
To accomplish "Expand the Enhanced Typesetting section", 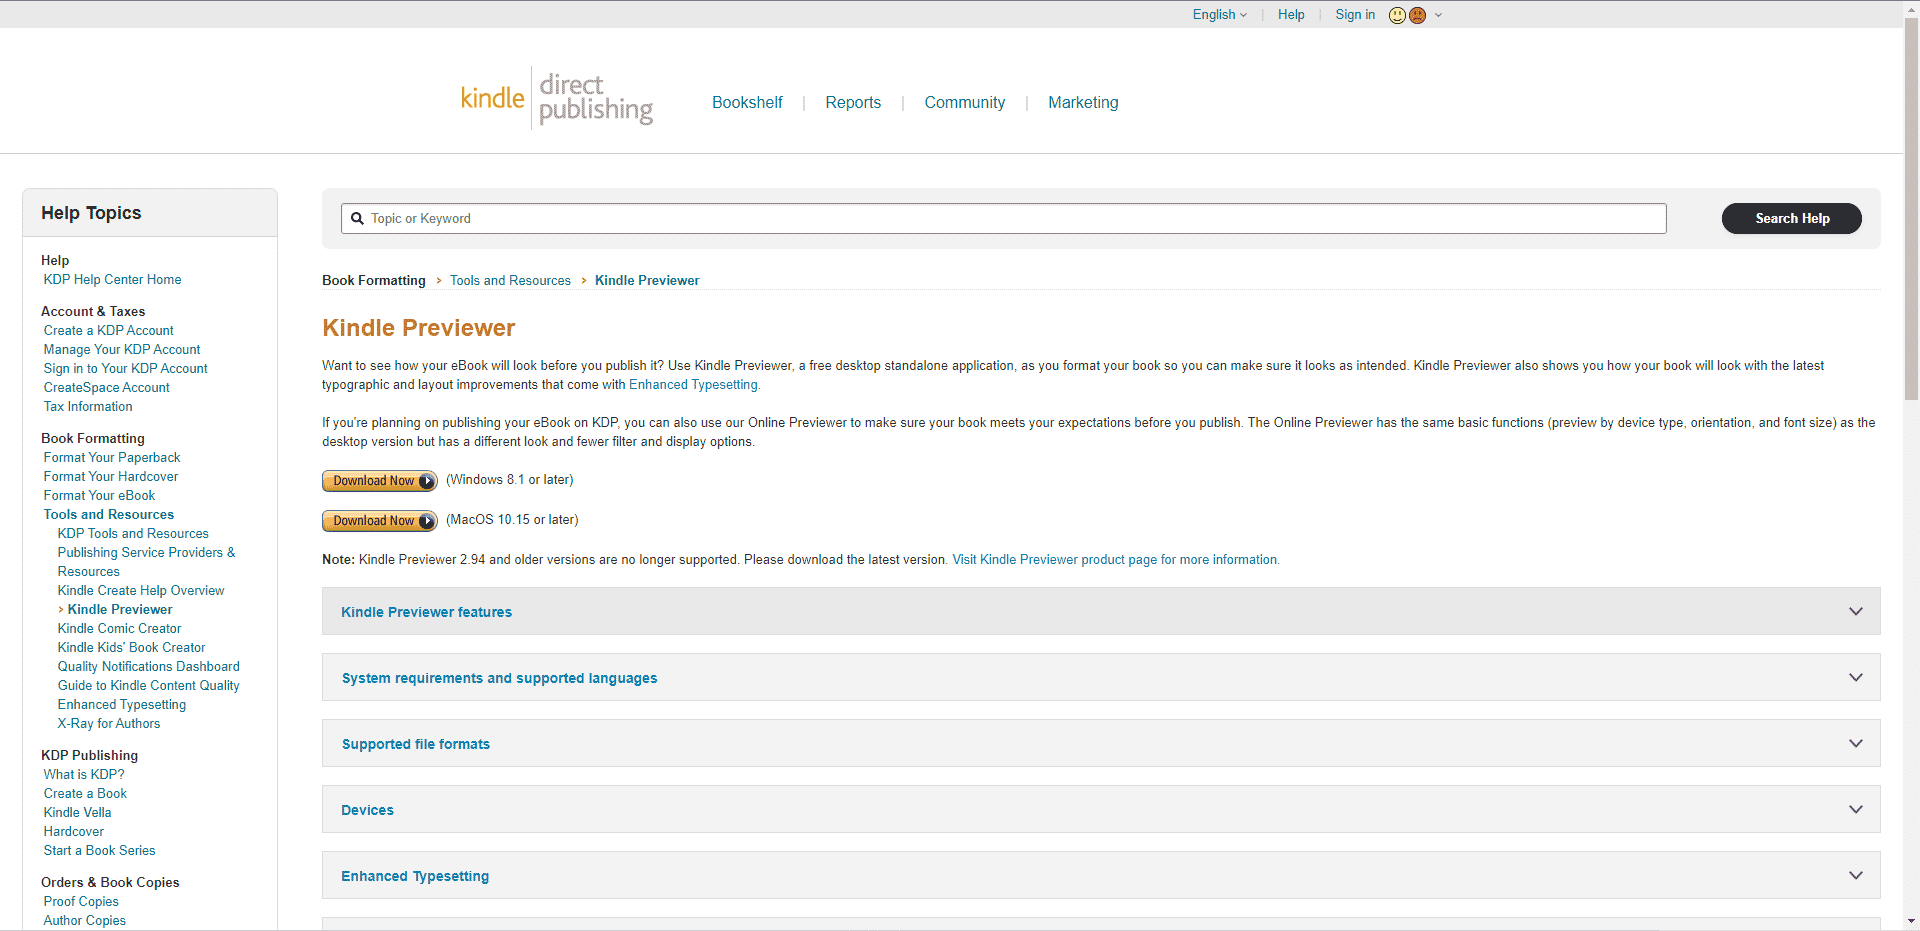I will (1101, 875).
